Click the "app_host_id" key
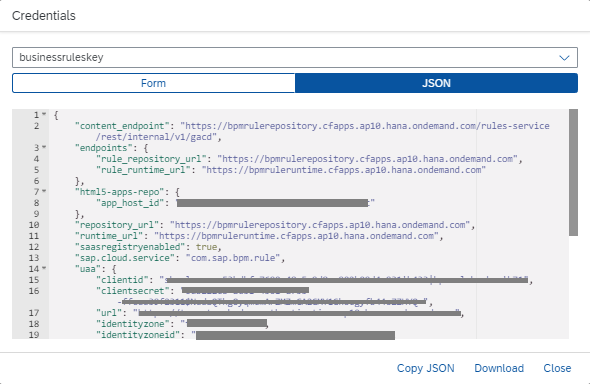 click(x=130, y=203)
